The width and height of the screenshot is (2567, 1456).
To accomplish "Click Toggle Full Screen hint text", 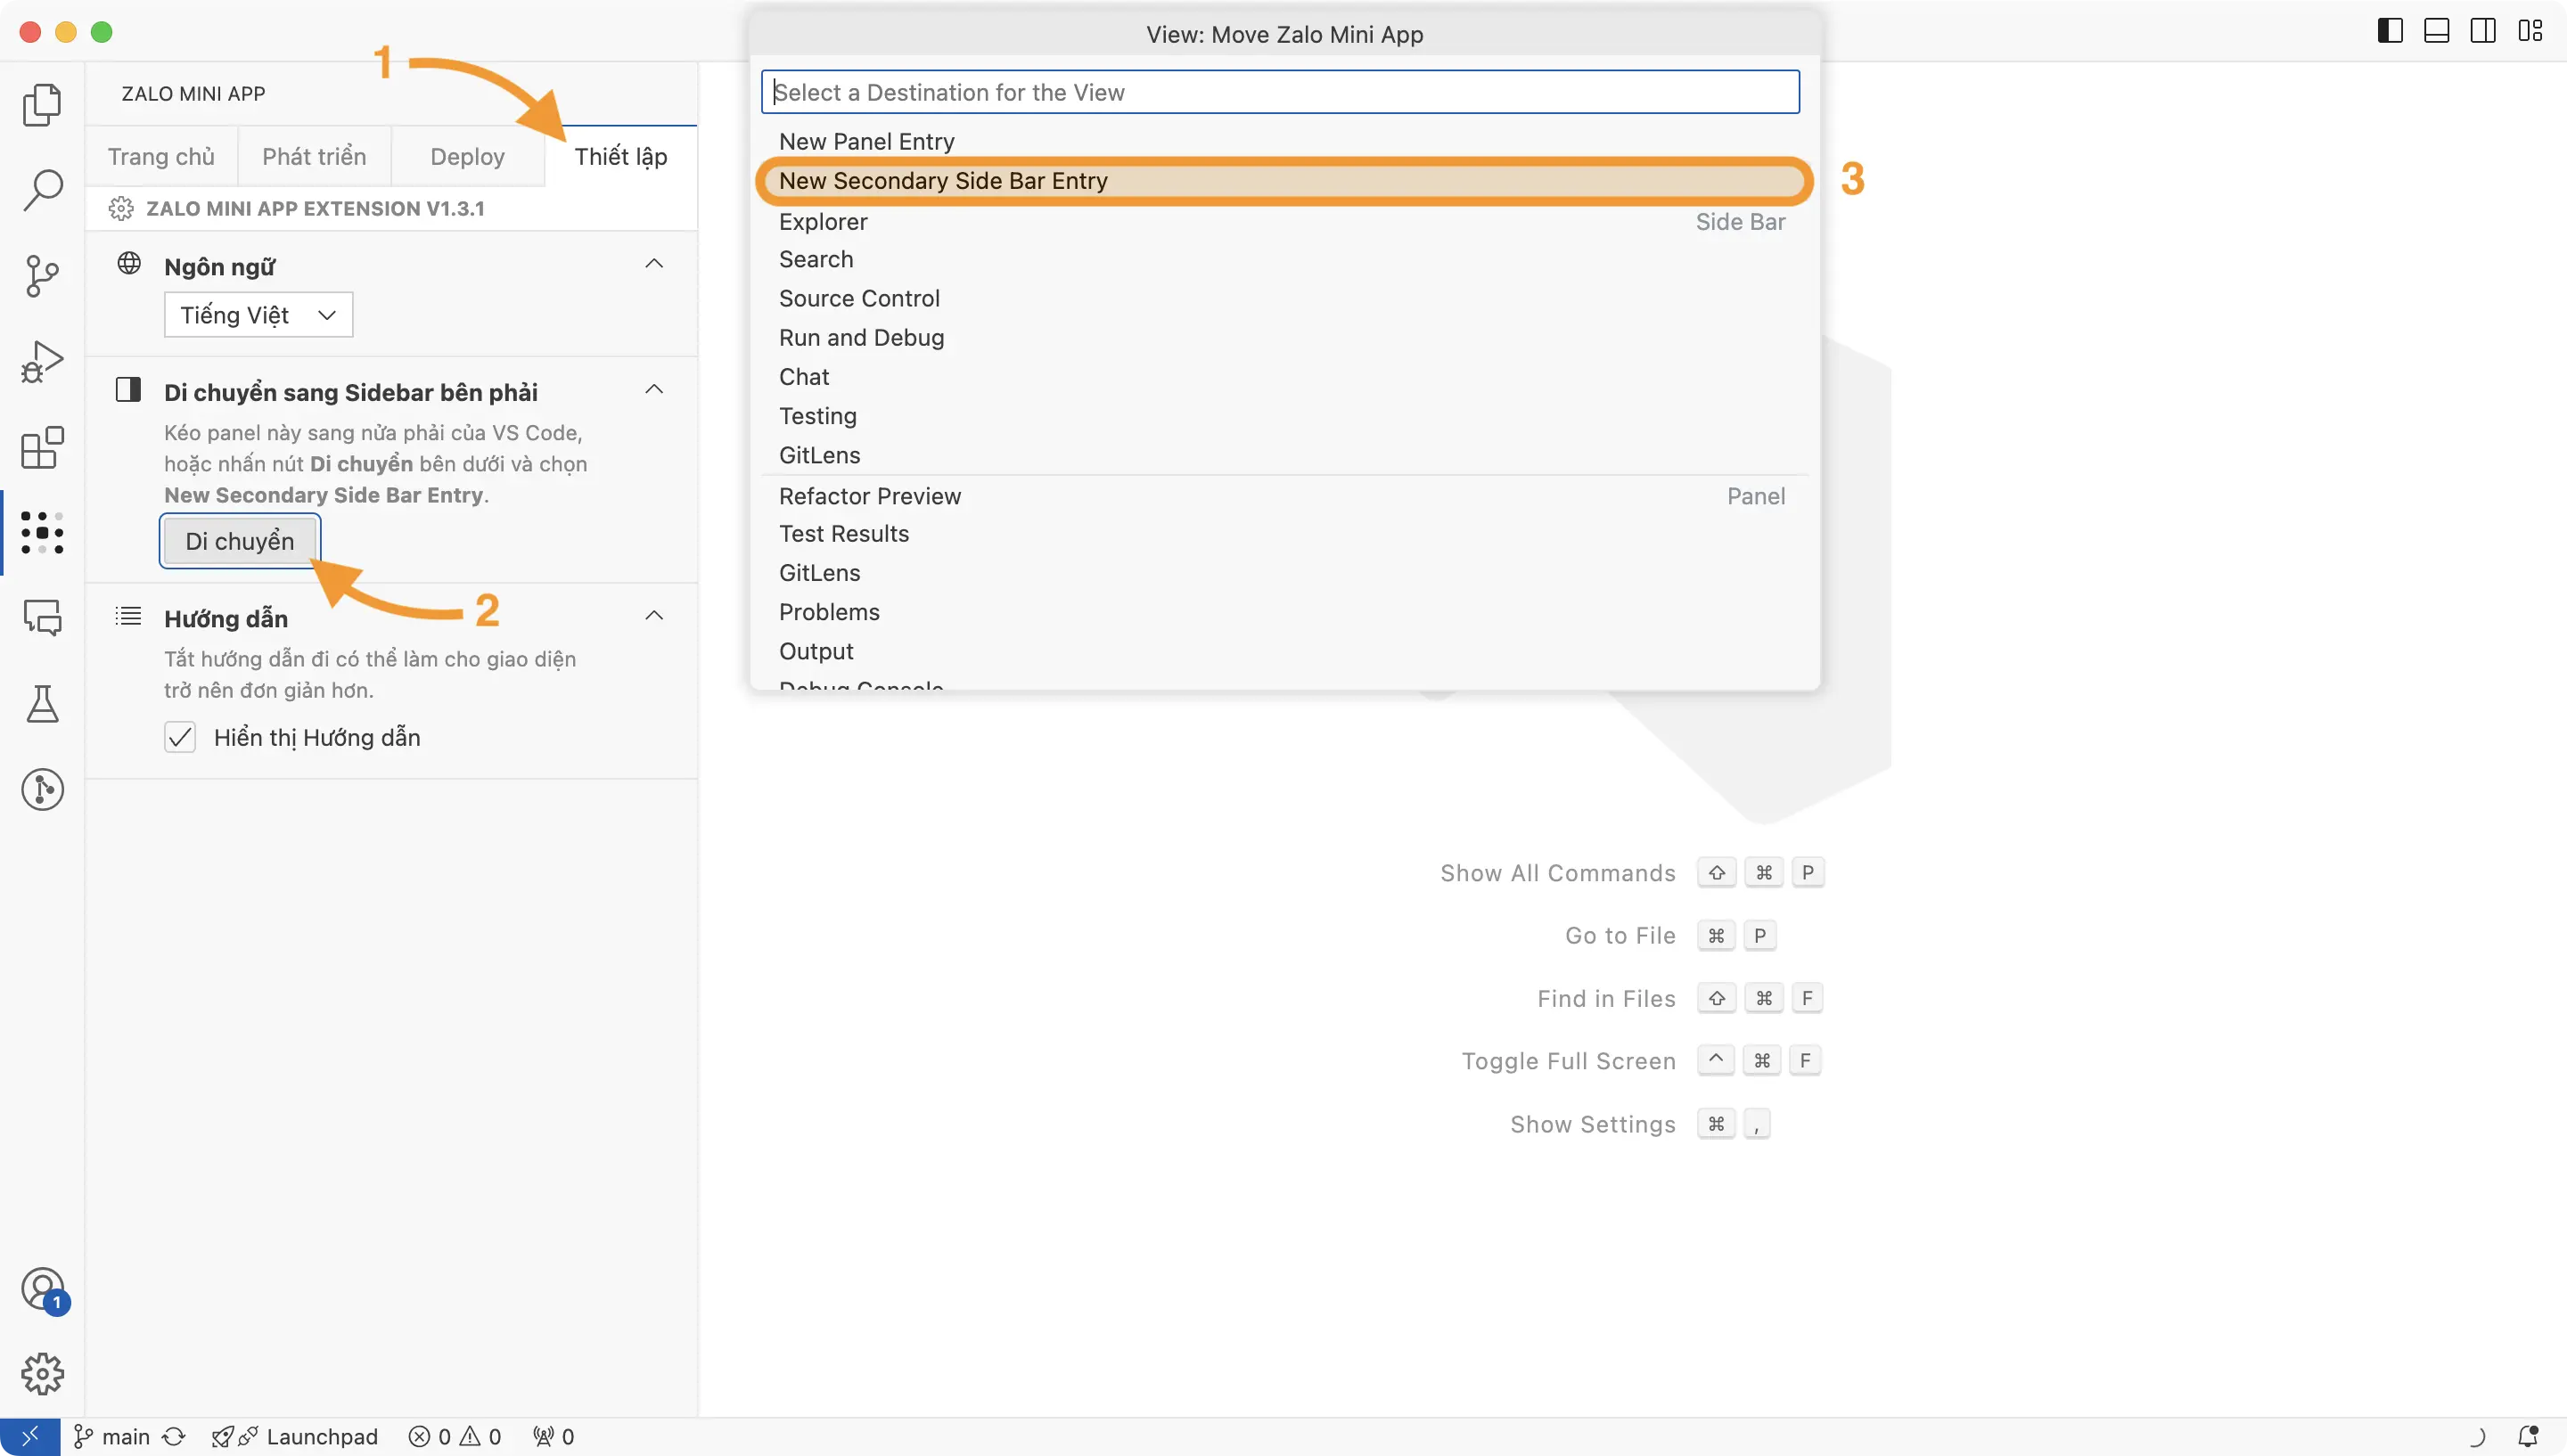I will point(1568,1061).
